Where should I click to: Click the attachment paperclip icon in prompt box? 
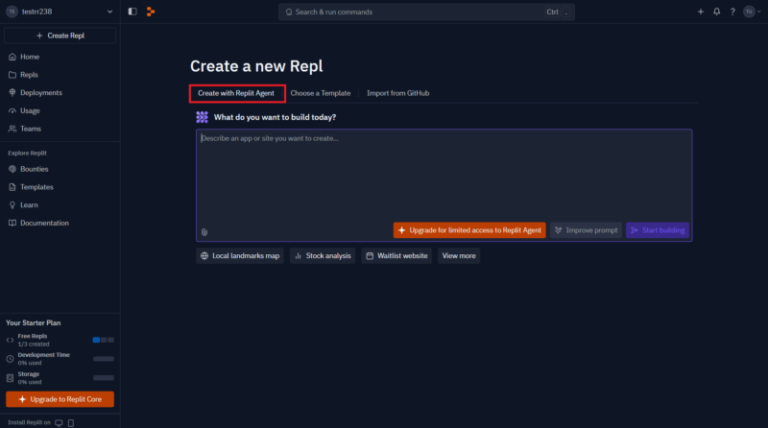coord(204,231)
